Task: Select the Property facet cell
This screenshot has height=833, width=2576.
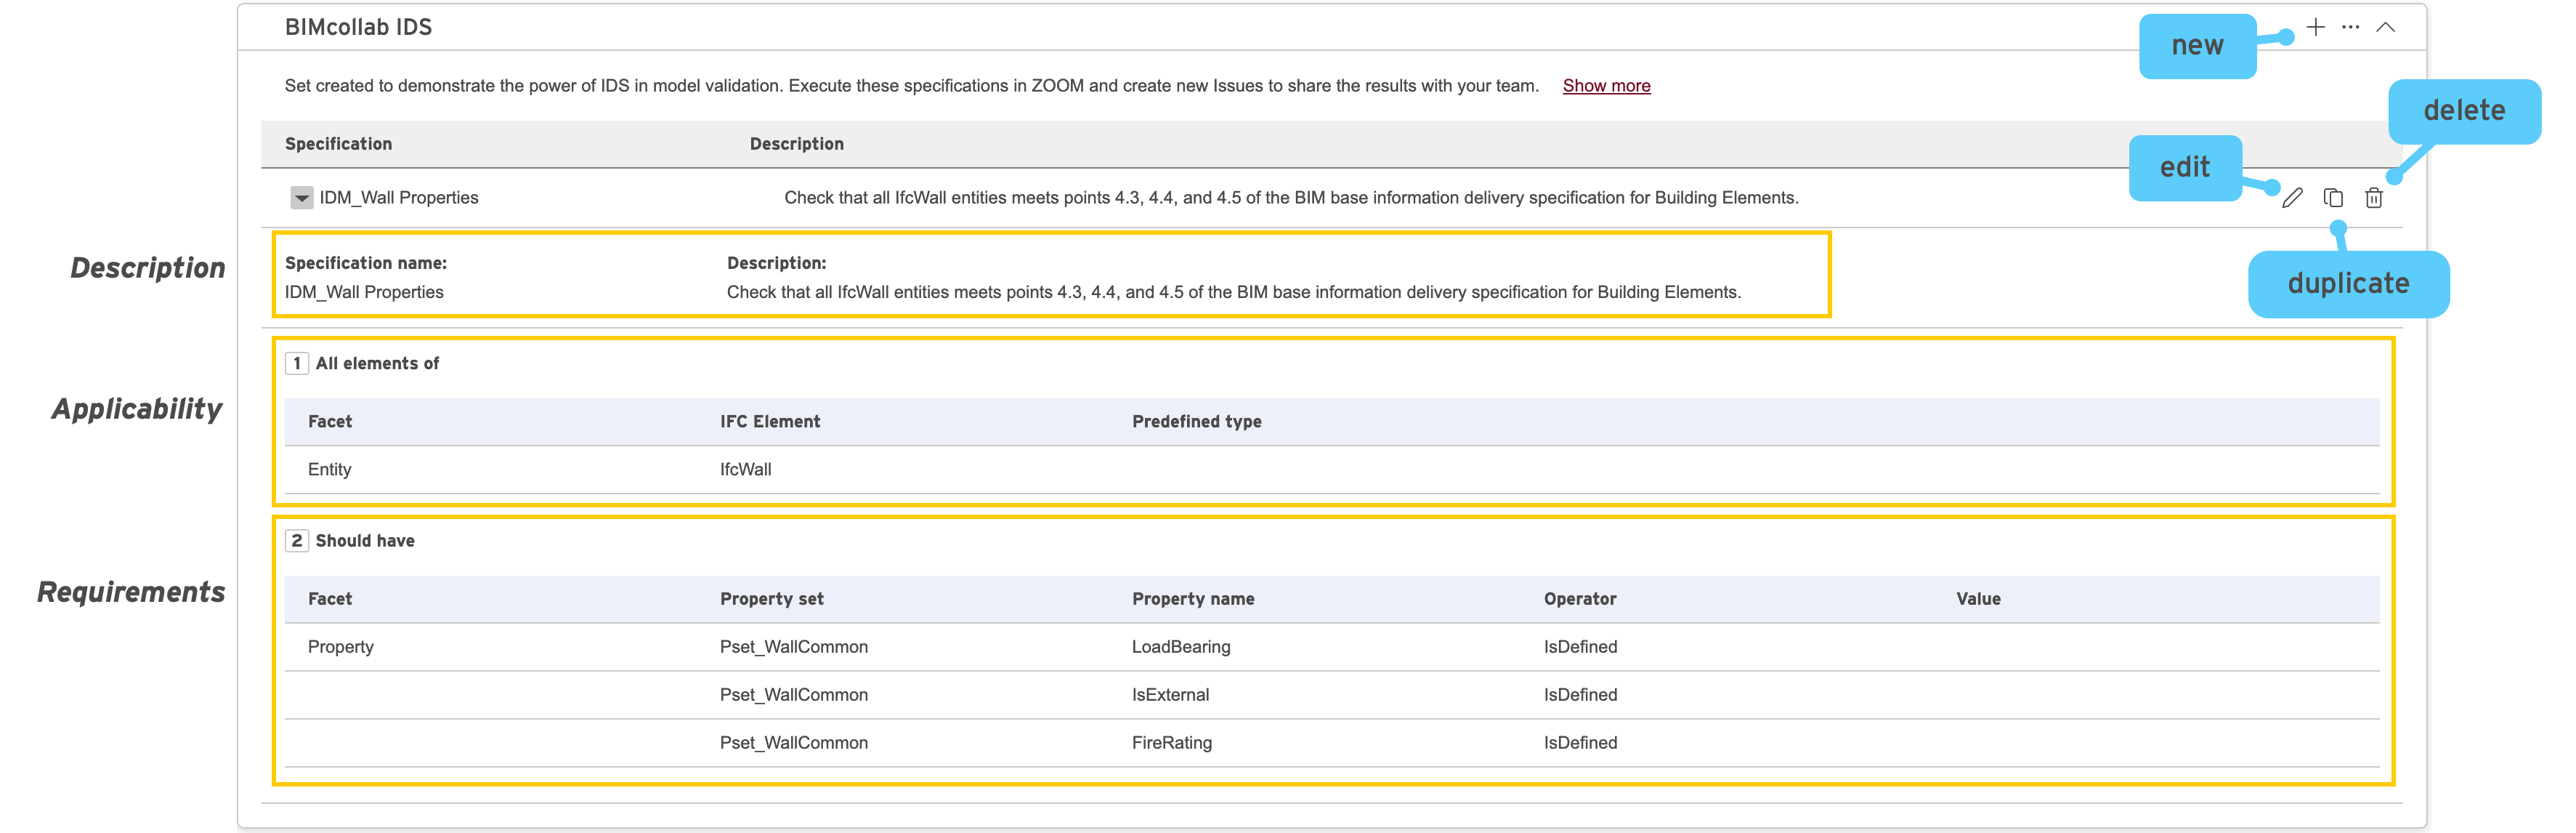Action: pyautogui.click(x=341, y=647)
